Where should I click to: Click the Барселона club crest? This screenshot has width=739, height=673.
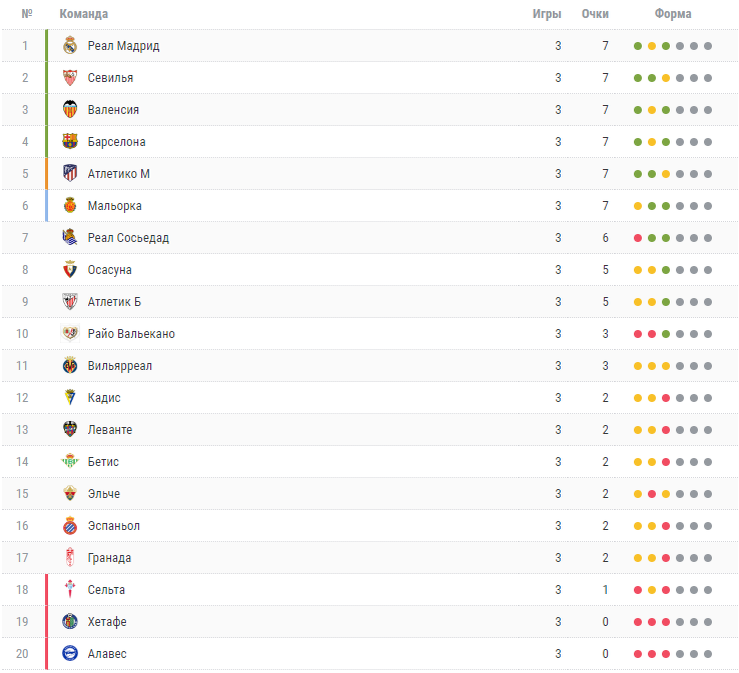point(70,141)
